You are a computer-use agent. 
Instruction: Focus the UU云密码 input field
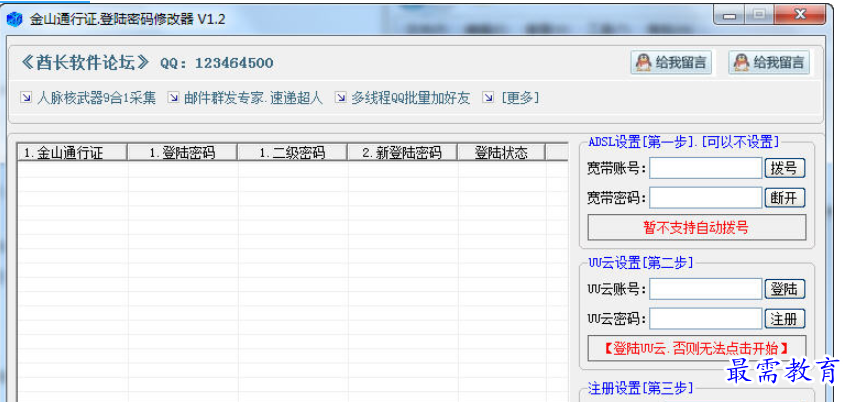pos(706,319)
